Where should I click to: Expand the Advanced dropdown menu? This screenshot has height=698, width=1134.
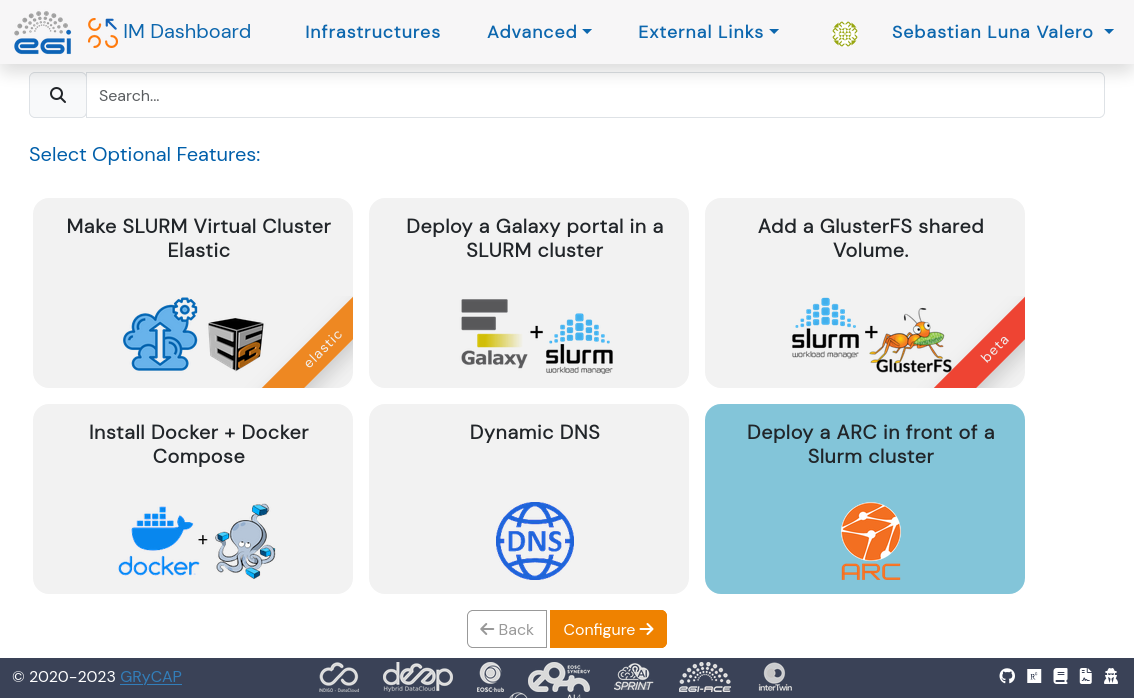pos(540,32)
